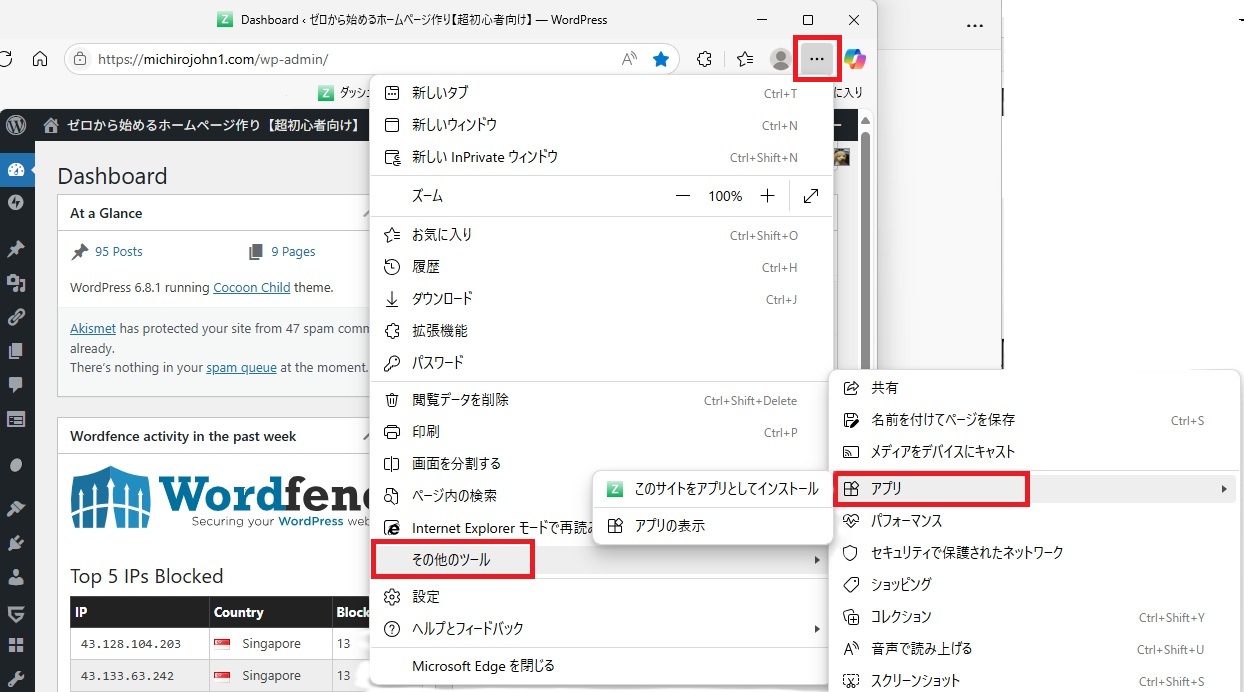The width and height of the screenshot is (1244, 692).
Task: Open 拡張機能 menu entry
Action: tap(601, 331)
